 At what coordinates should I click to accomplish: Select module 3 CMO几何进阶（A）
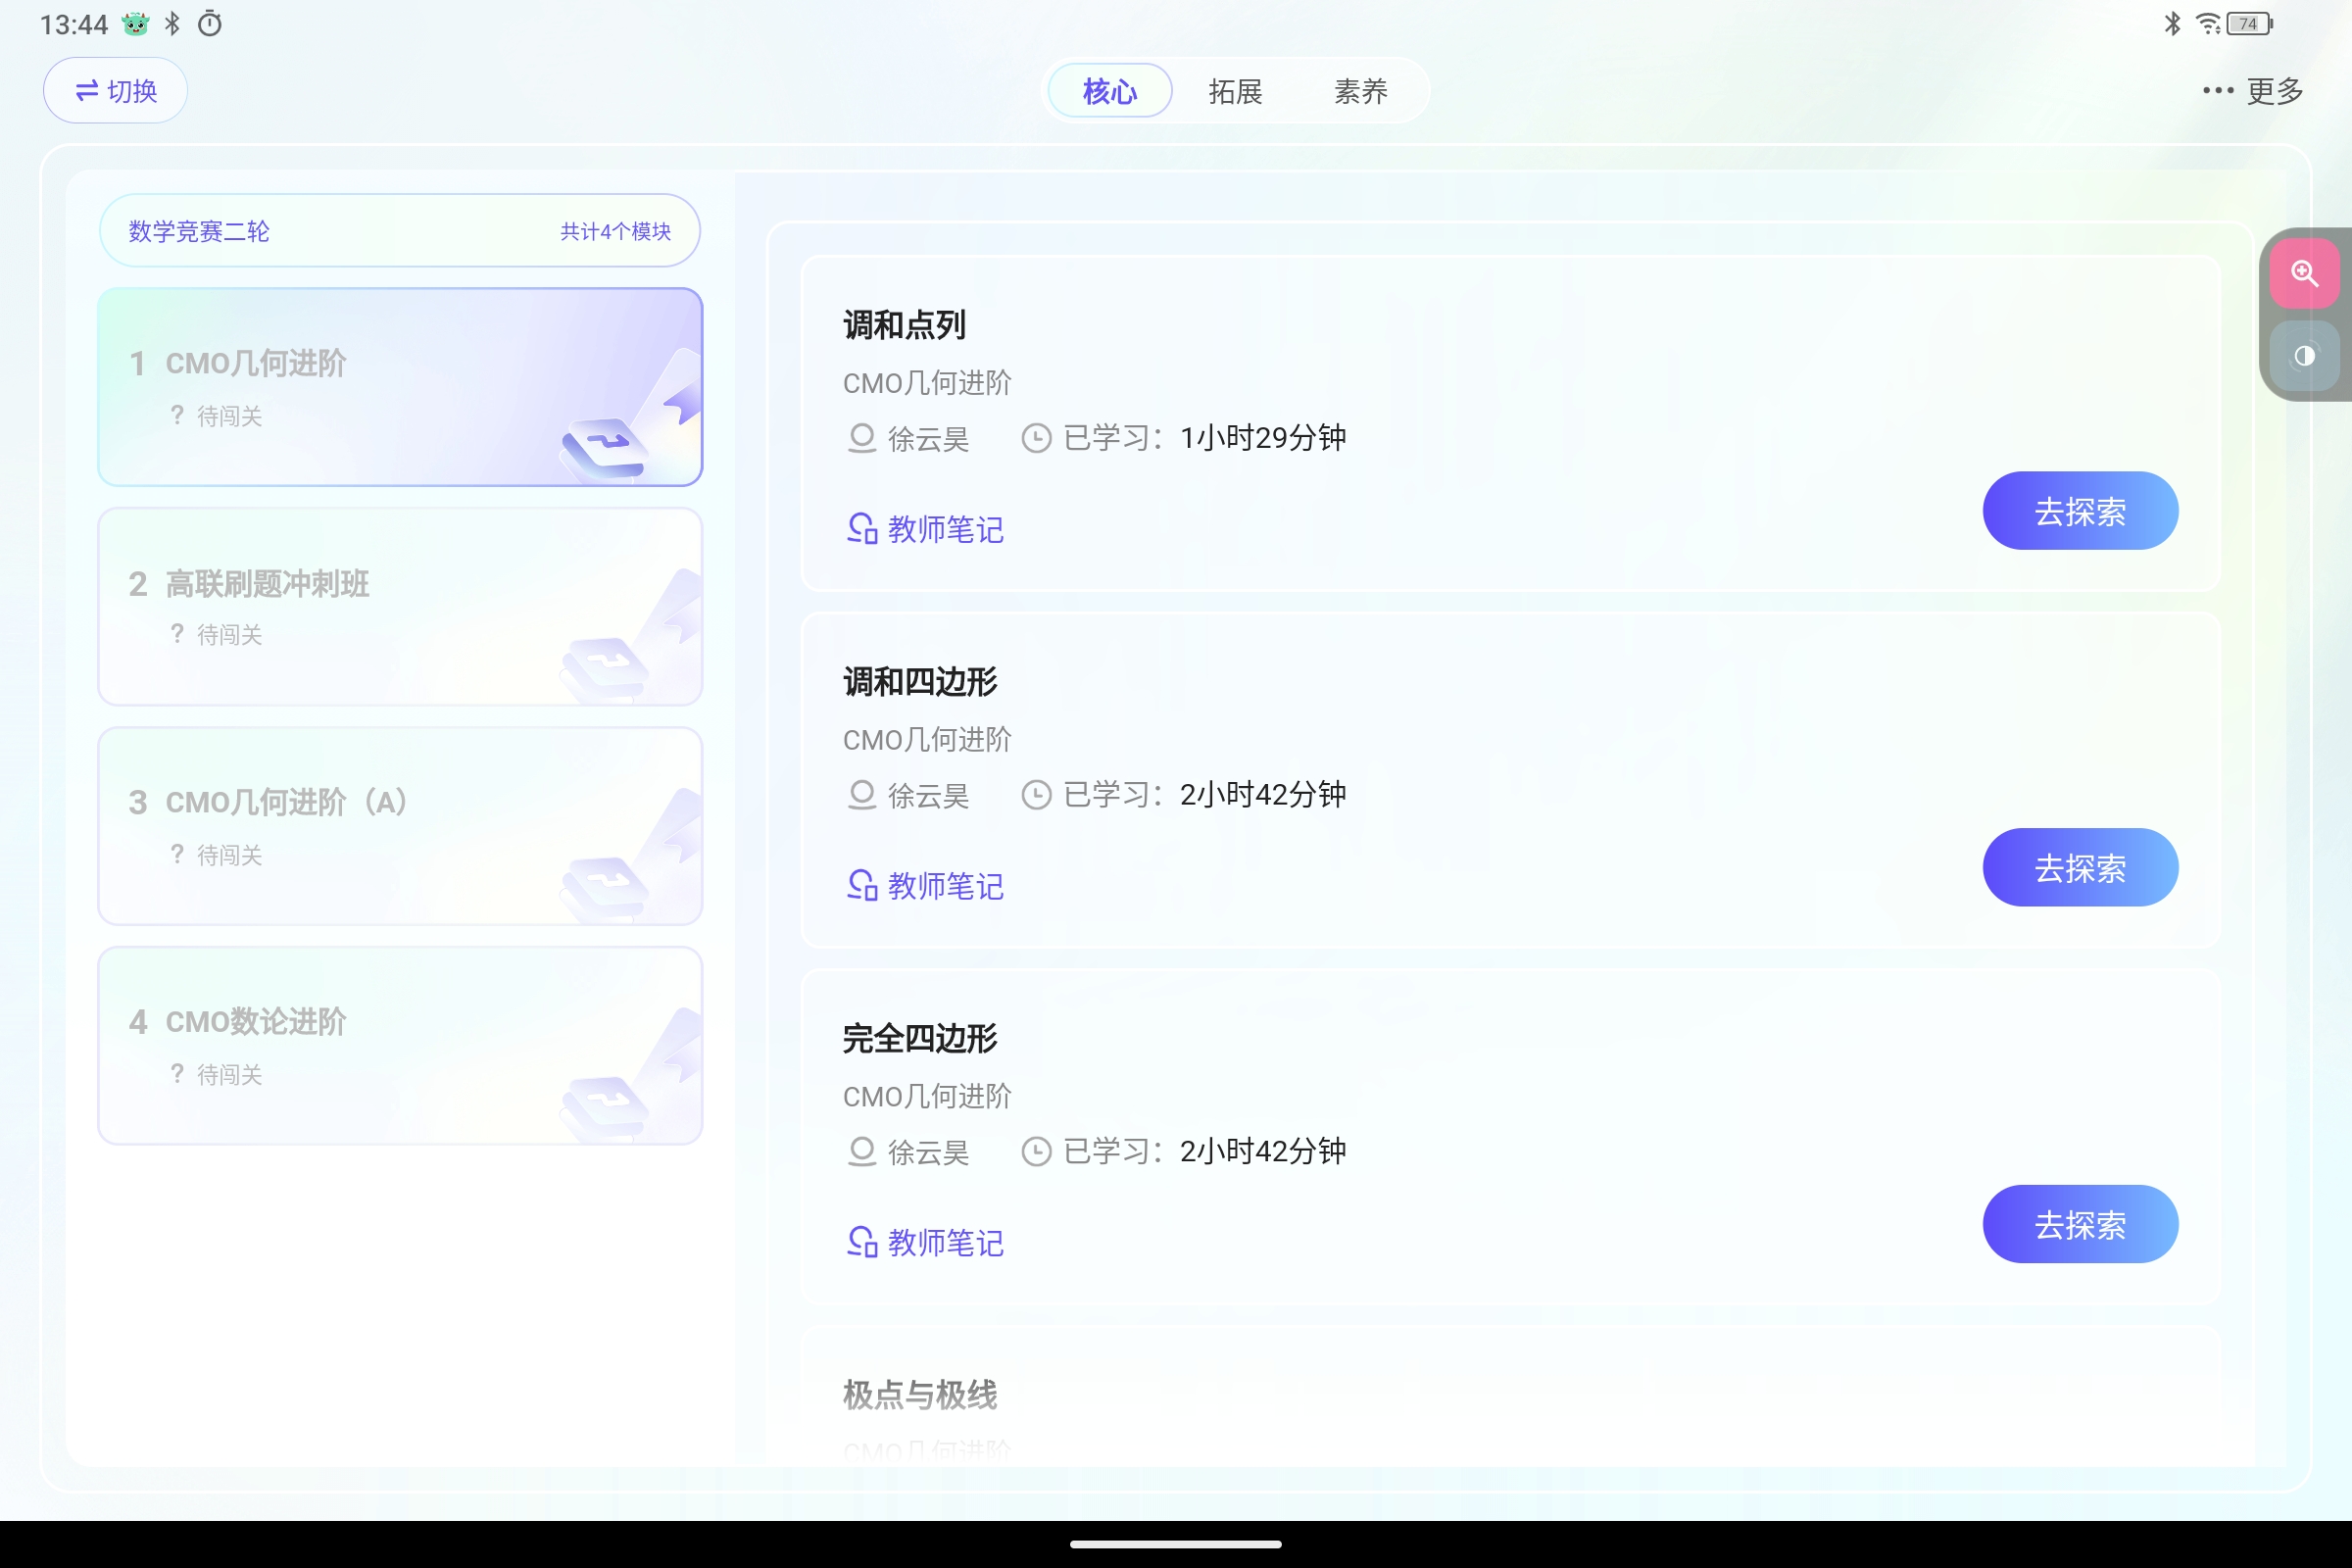click(x=400, y=826)
